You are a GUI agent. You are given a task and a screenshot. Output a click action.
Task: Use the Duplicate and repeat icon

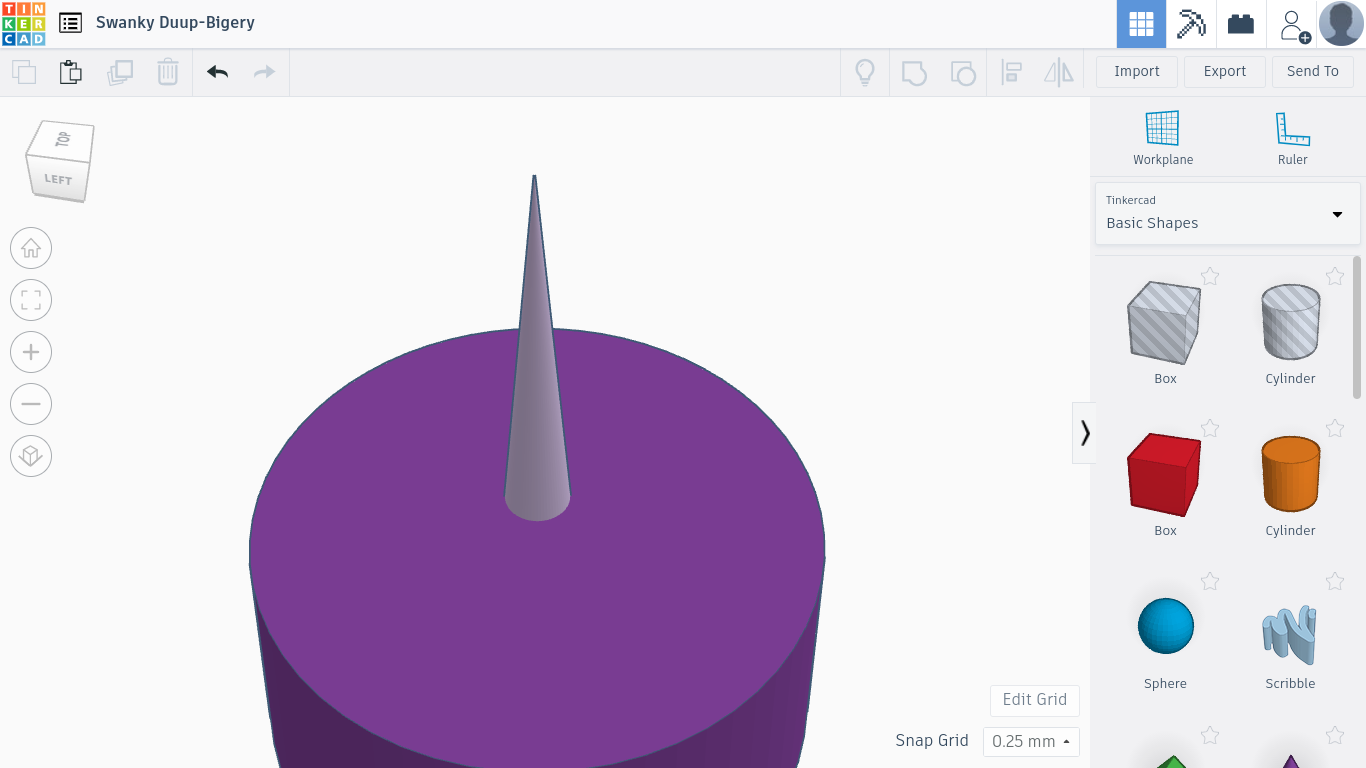pyautogui.click(x=120, y=72)
